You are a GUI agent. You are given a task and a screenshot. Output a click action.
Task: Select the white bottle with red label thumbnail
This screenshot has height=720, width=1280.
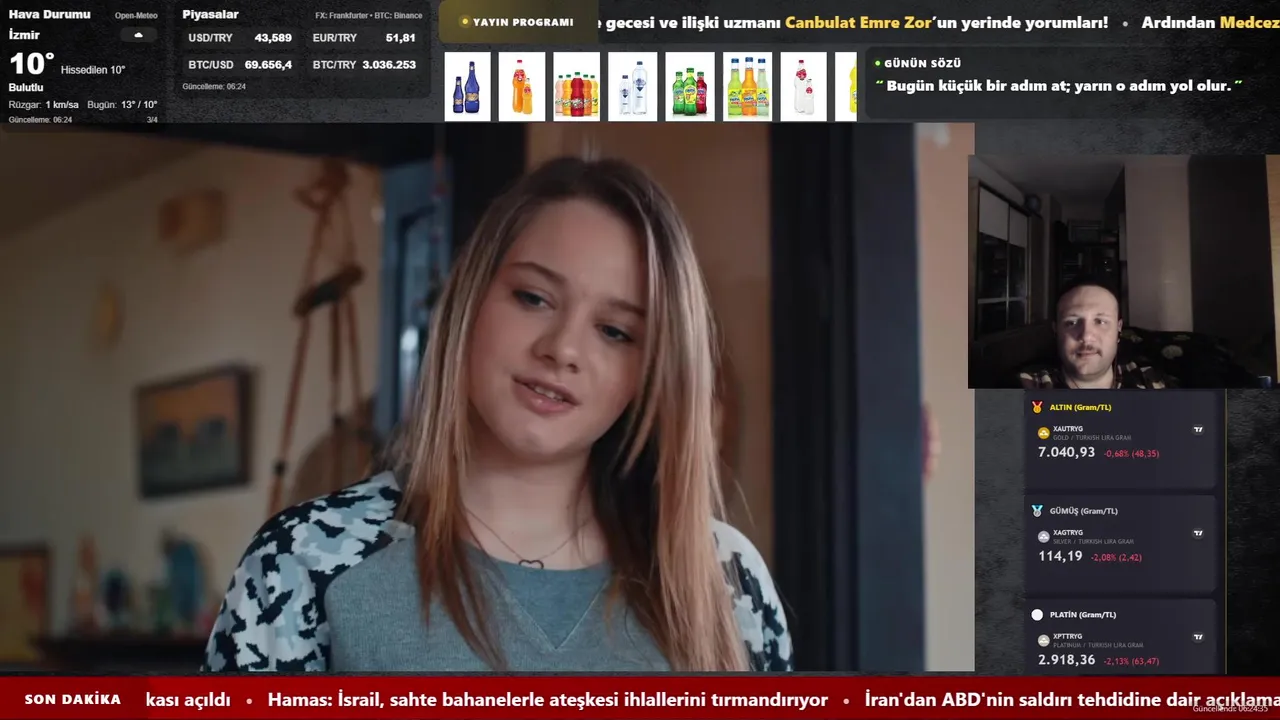(x=804, y=87)
